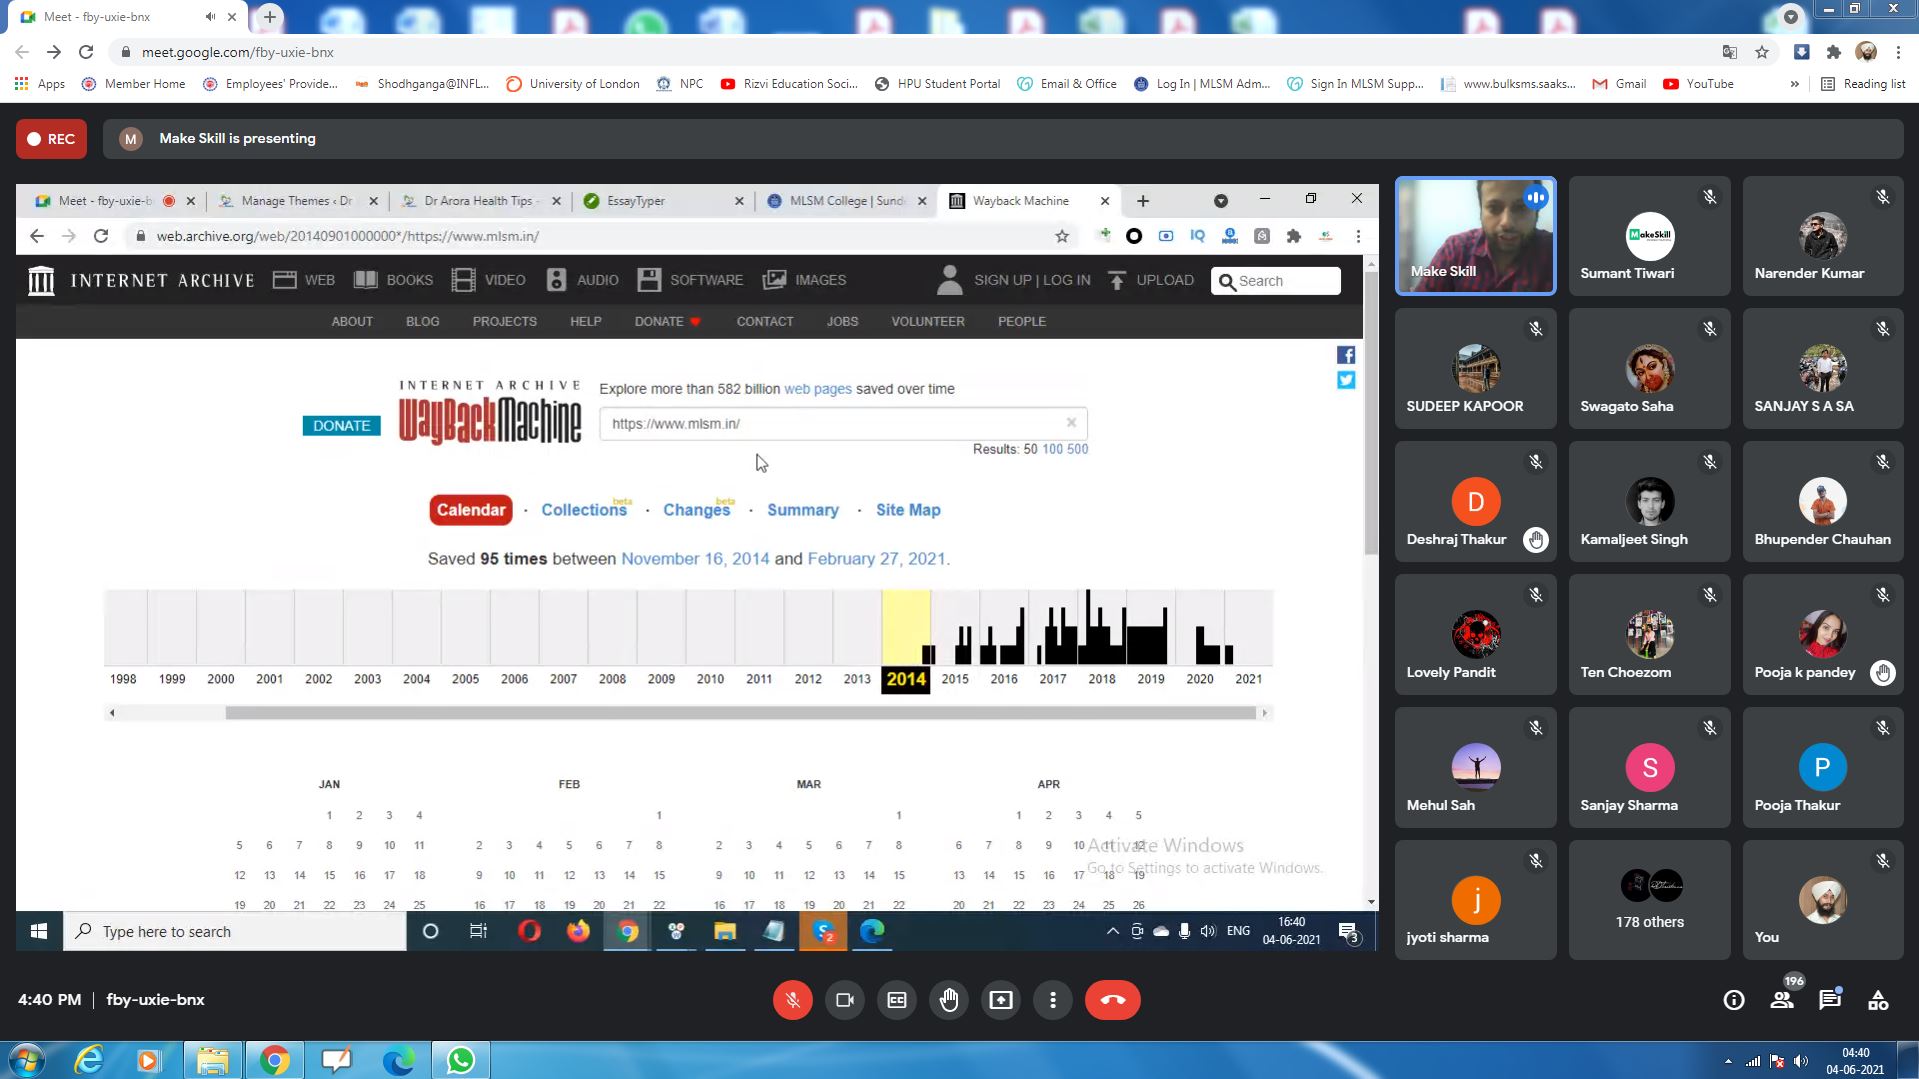Click Internet Archive search box
This screenshot has width=1919, height=1079.
(x=1276, y=281)
